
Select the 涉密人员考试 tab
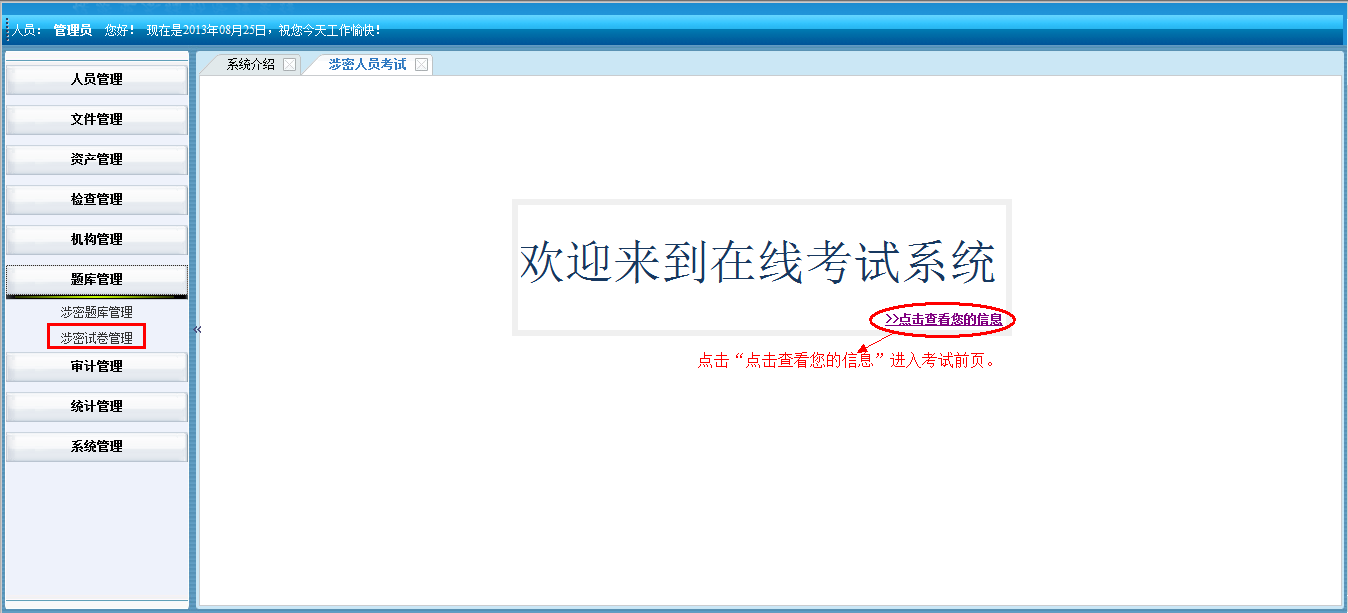367,64
